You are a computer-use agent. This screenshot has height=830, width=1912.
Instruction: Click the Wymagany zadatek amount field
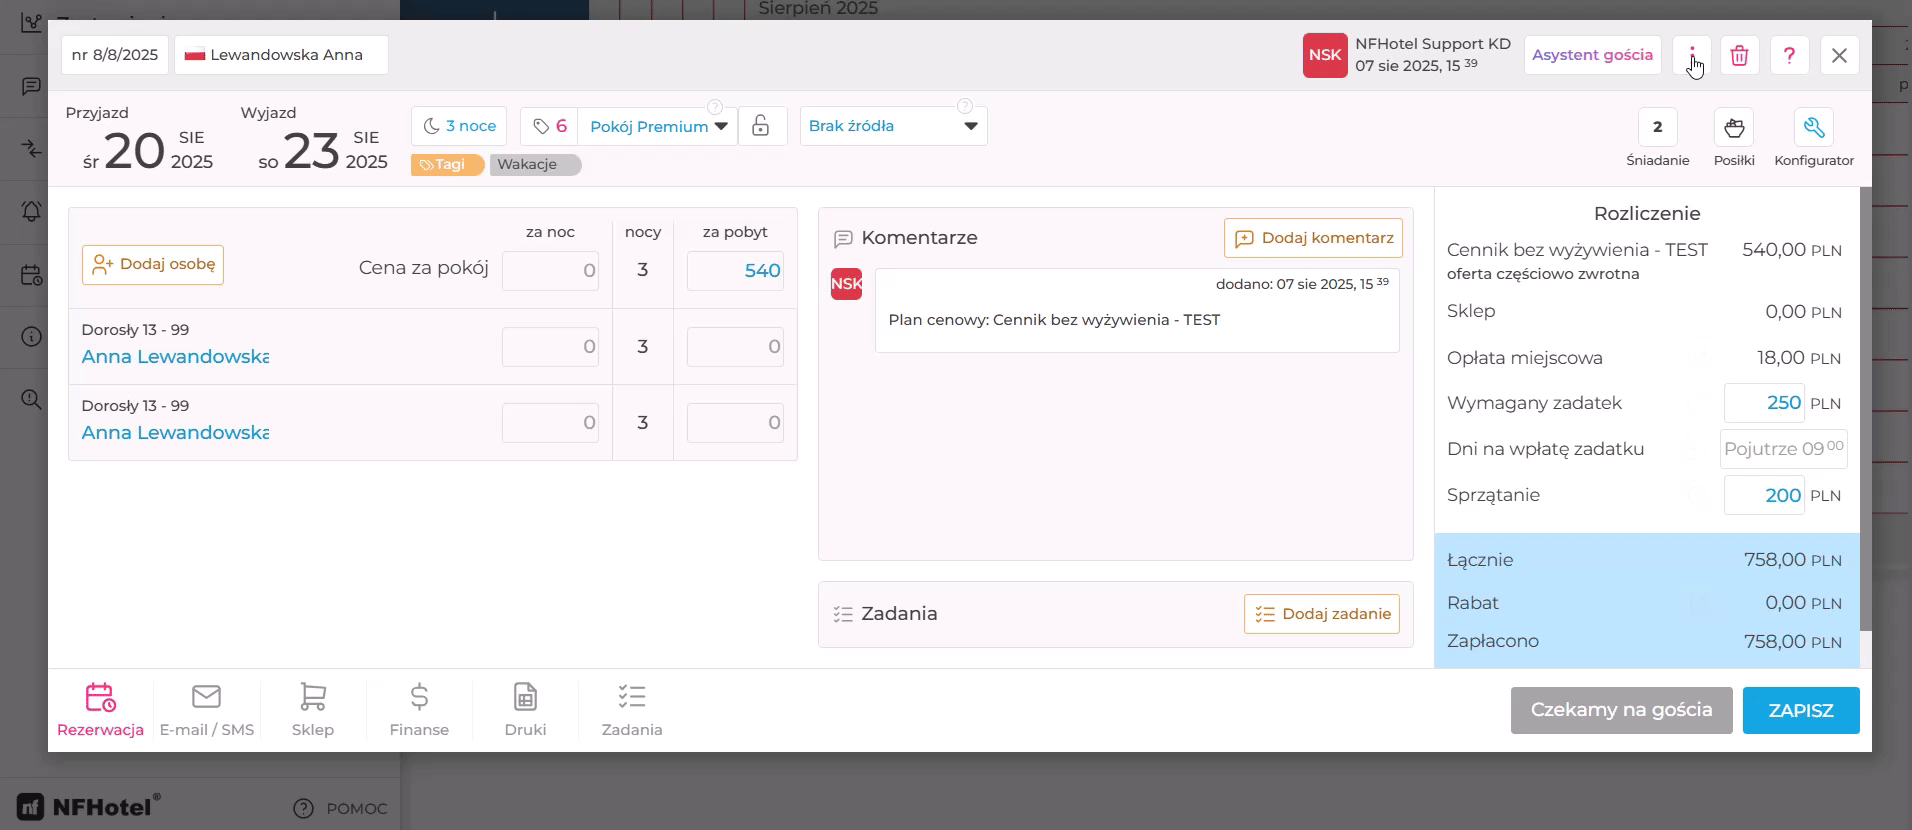tap(1764, 403)
